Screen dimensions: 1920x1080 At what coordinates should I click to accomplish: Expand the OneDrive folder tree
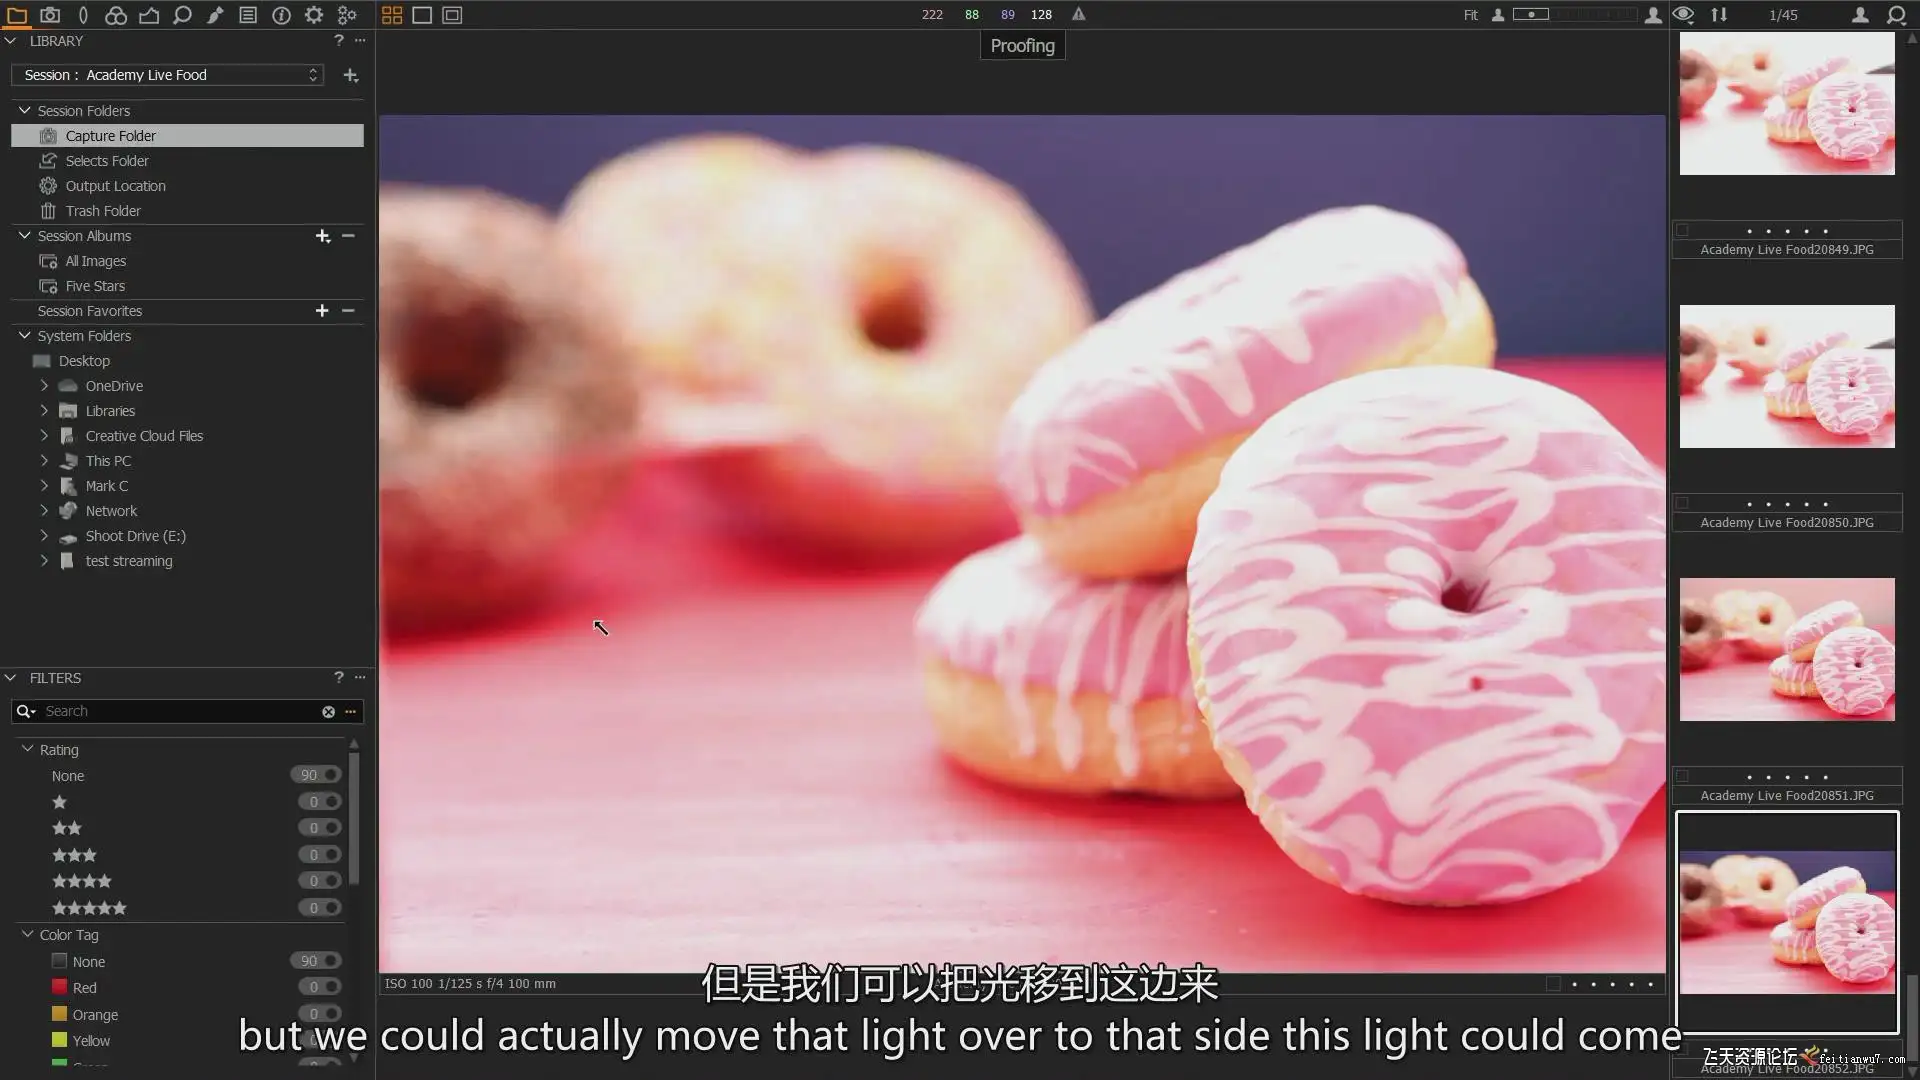click(44, 385)
